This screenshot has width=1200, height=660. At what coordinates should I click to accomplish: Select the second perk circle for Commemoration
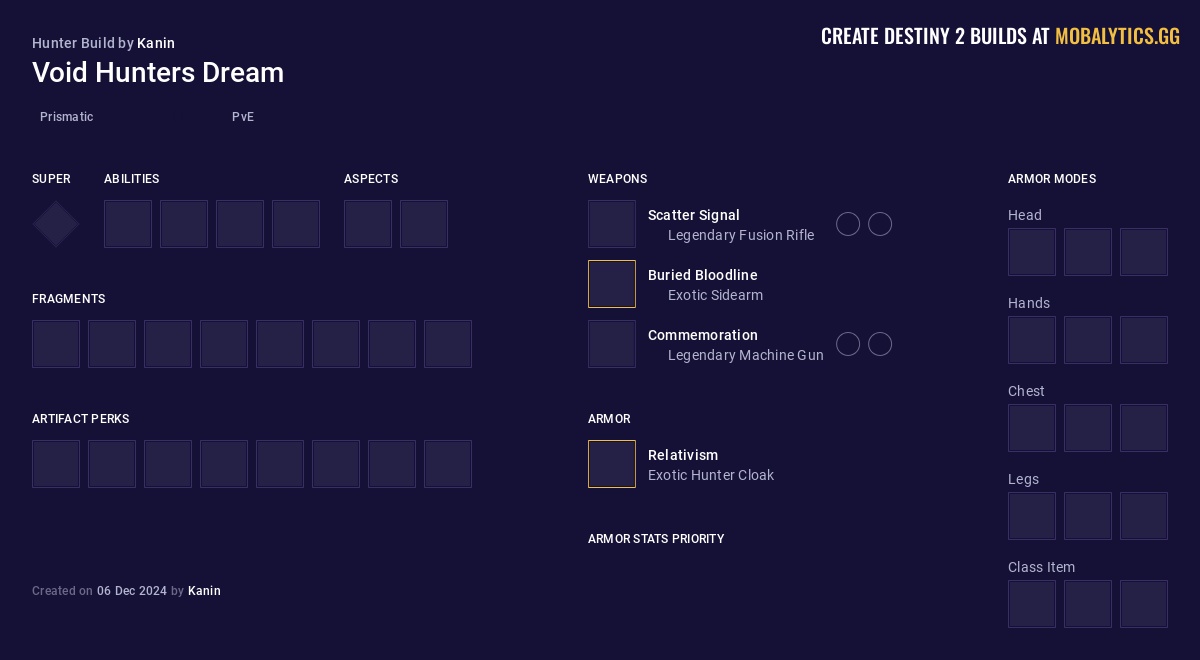point(880,344)
